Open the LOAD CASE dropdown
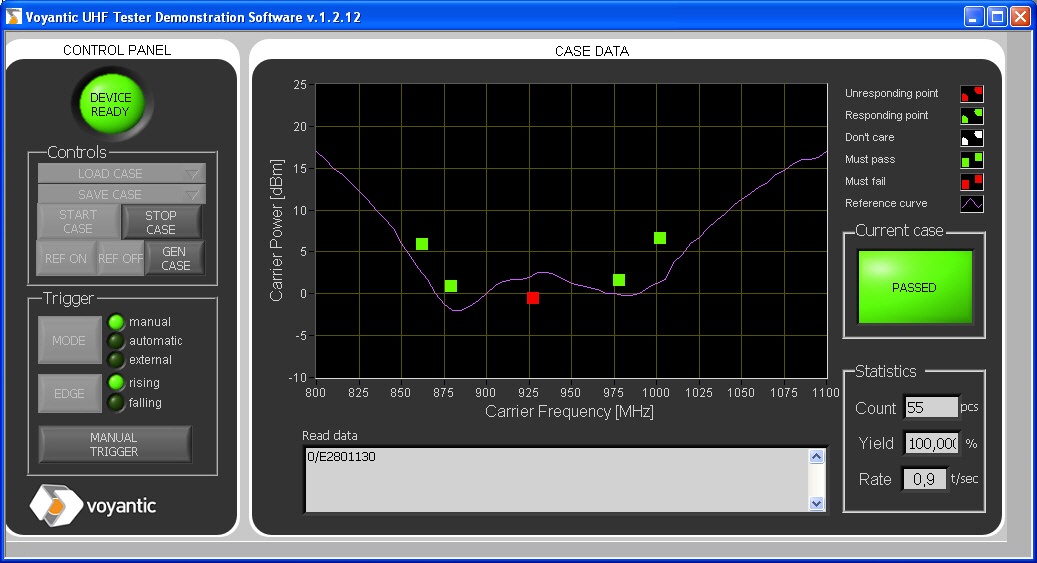The width and height of the screenshot is (1037, 563). click(x=121, y=174)
